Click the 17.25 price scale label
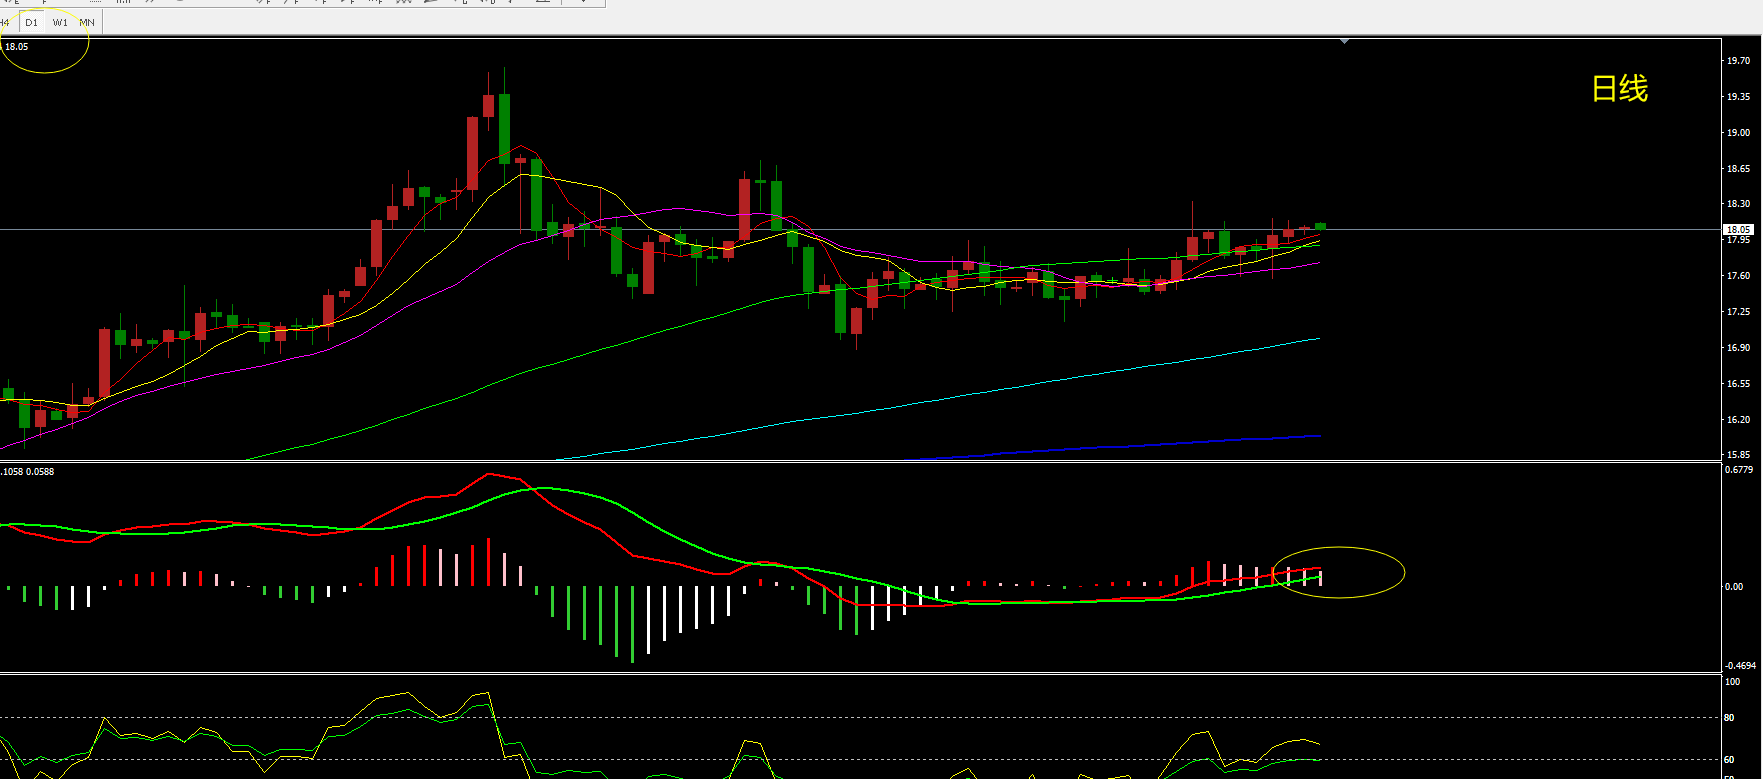This screenshot has height=779, width=1763. coord(1738,311)
